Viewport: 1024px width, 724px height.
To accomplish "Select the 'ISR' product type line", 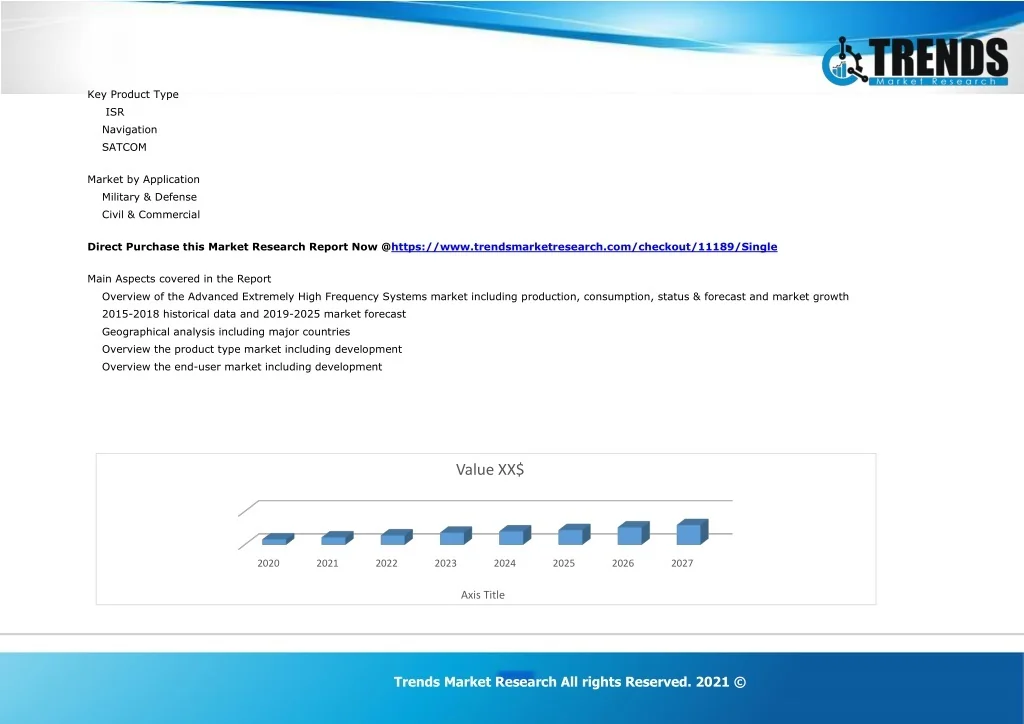I will (x=115, y=112).
